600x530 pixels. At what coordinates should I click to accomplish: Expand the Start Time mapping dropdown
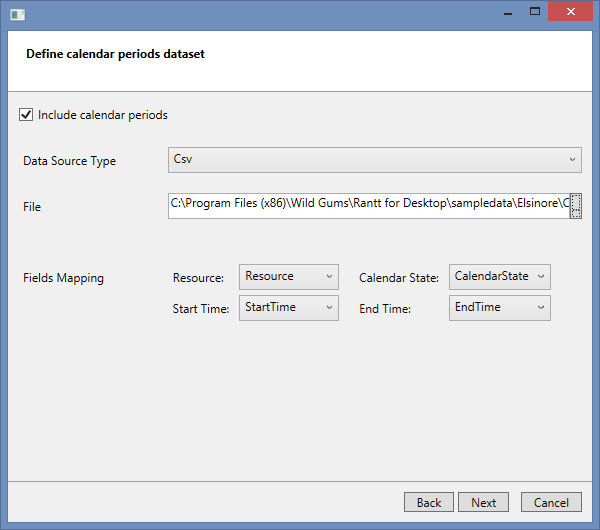coord(289,308)
